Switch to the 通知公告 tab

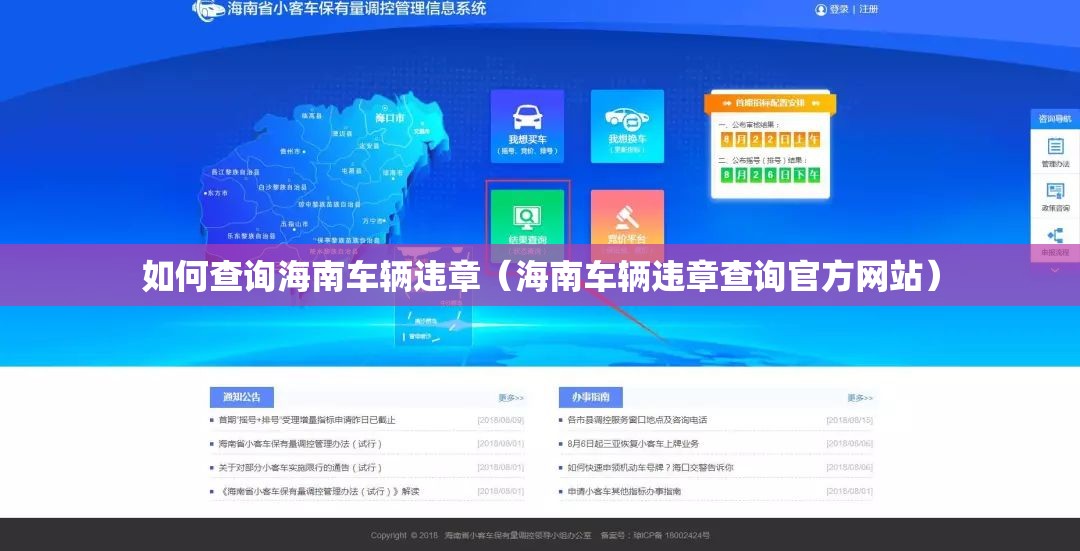click(x=242, y=397)
